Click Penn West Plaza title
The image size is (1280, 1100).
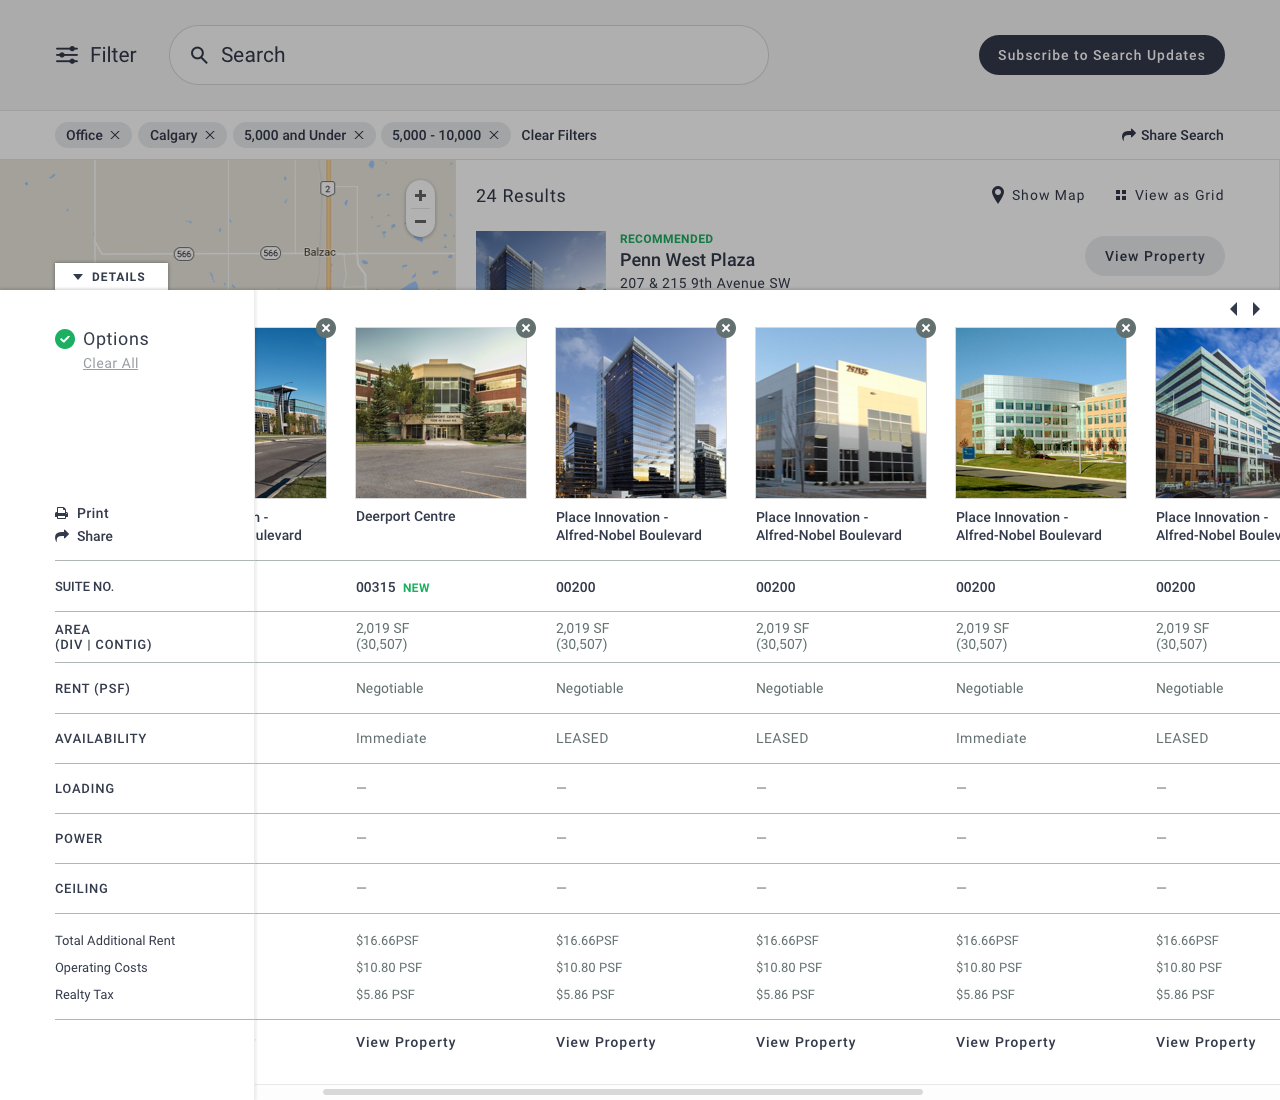click(x=688, y=260)
